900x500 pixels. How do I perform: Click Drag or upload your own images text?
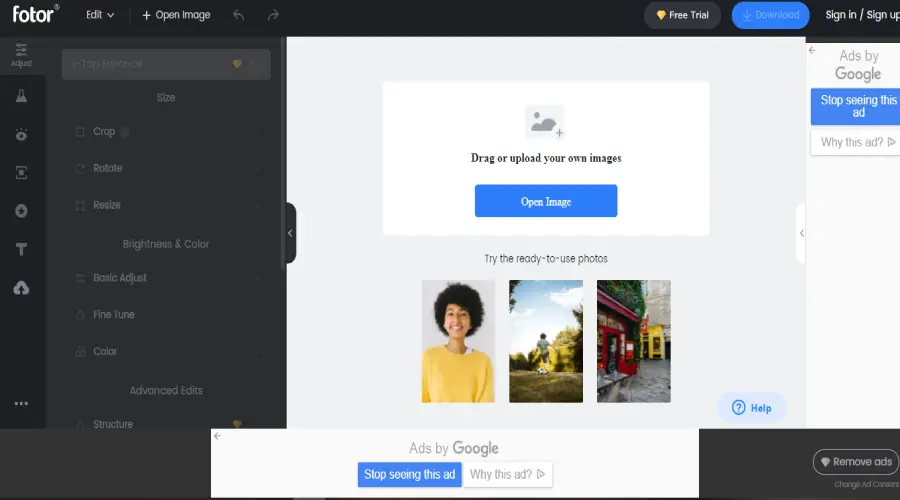pos(546,158)
